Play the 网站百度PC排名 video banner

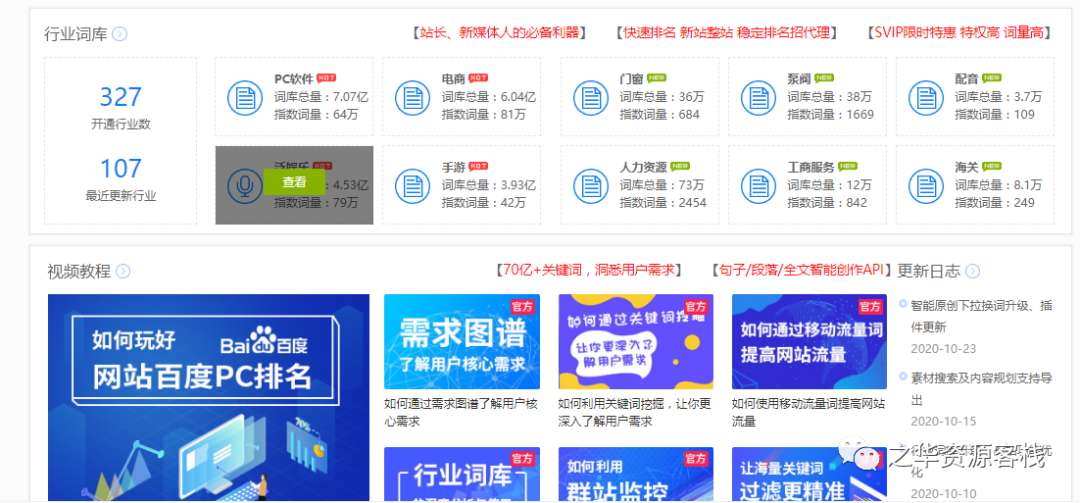209,398
